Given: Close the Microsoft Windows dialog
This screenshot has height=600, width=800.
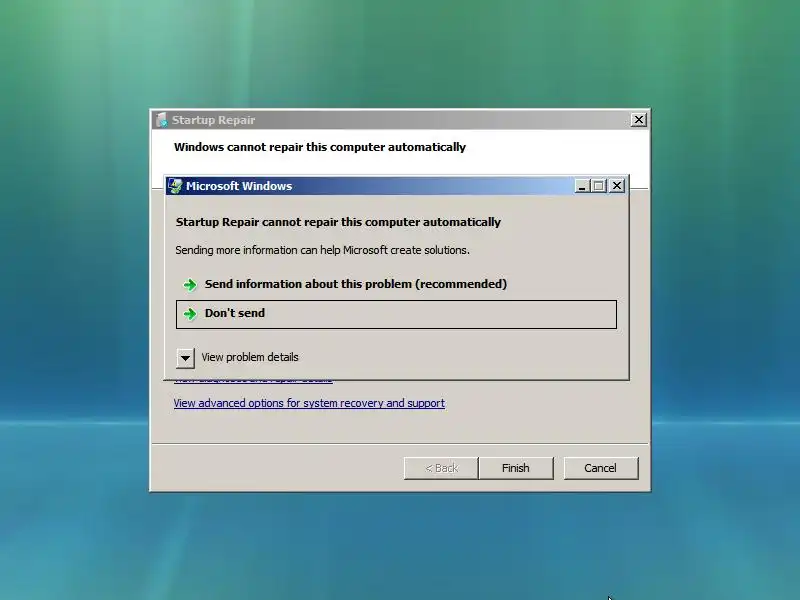Looking at the screenshot, I should point(617,186).
